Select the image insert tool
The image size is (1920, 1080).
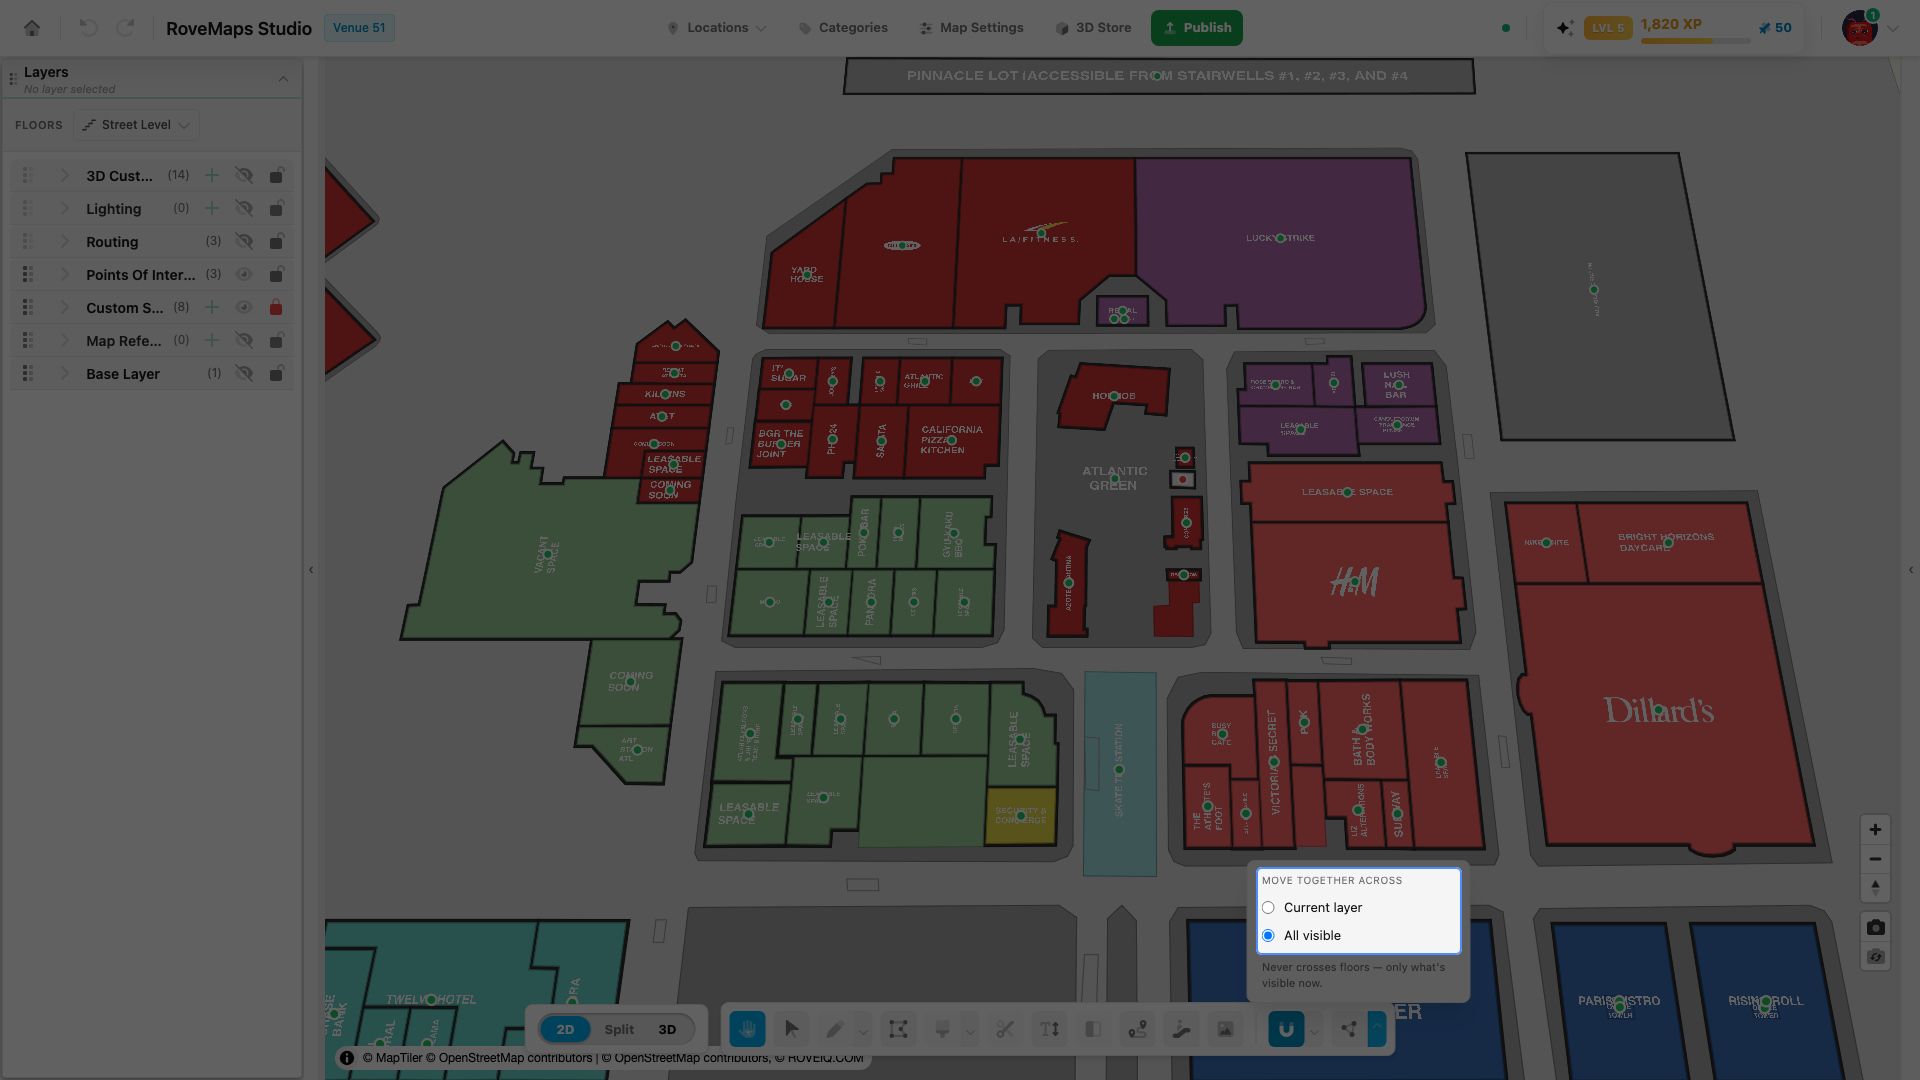point(1225,1029)
